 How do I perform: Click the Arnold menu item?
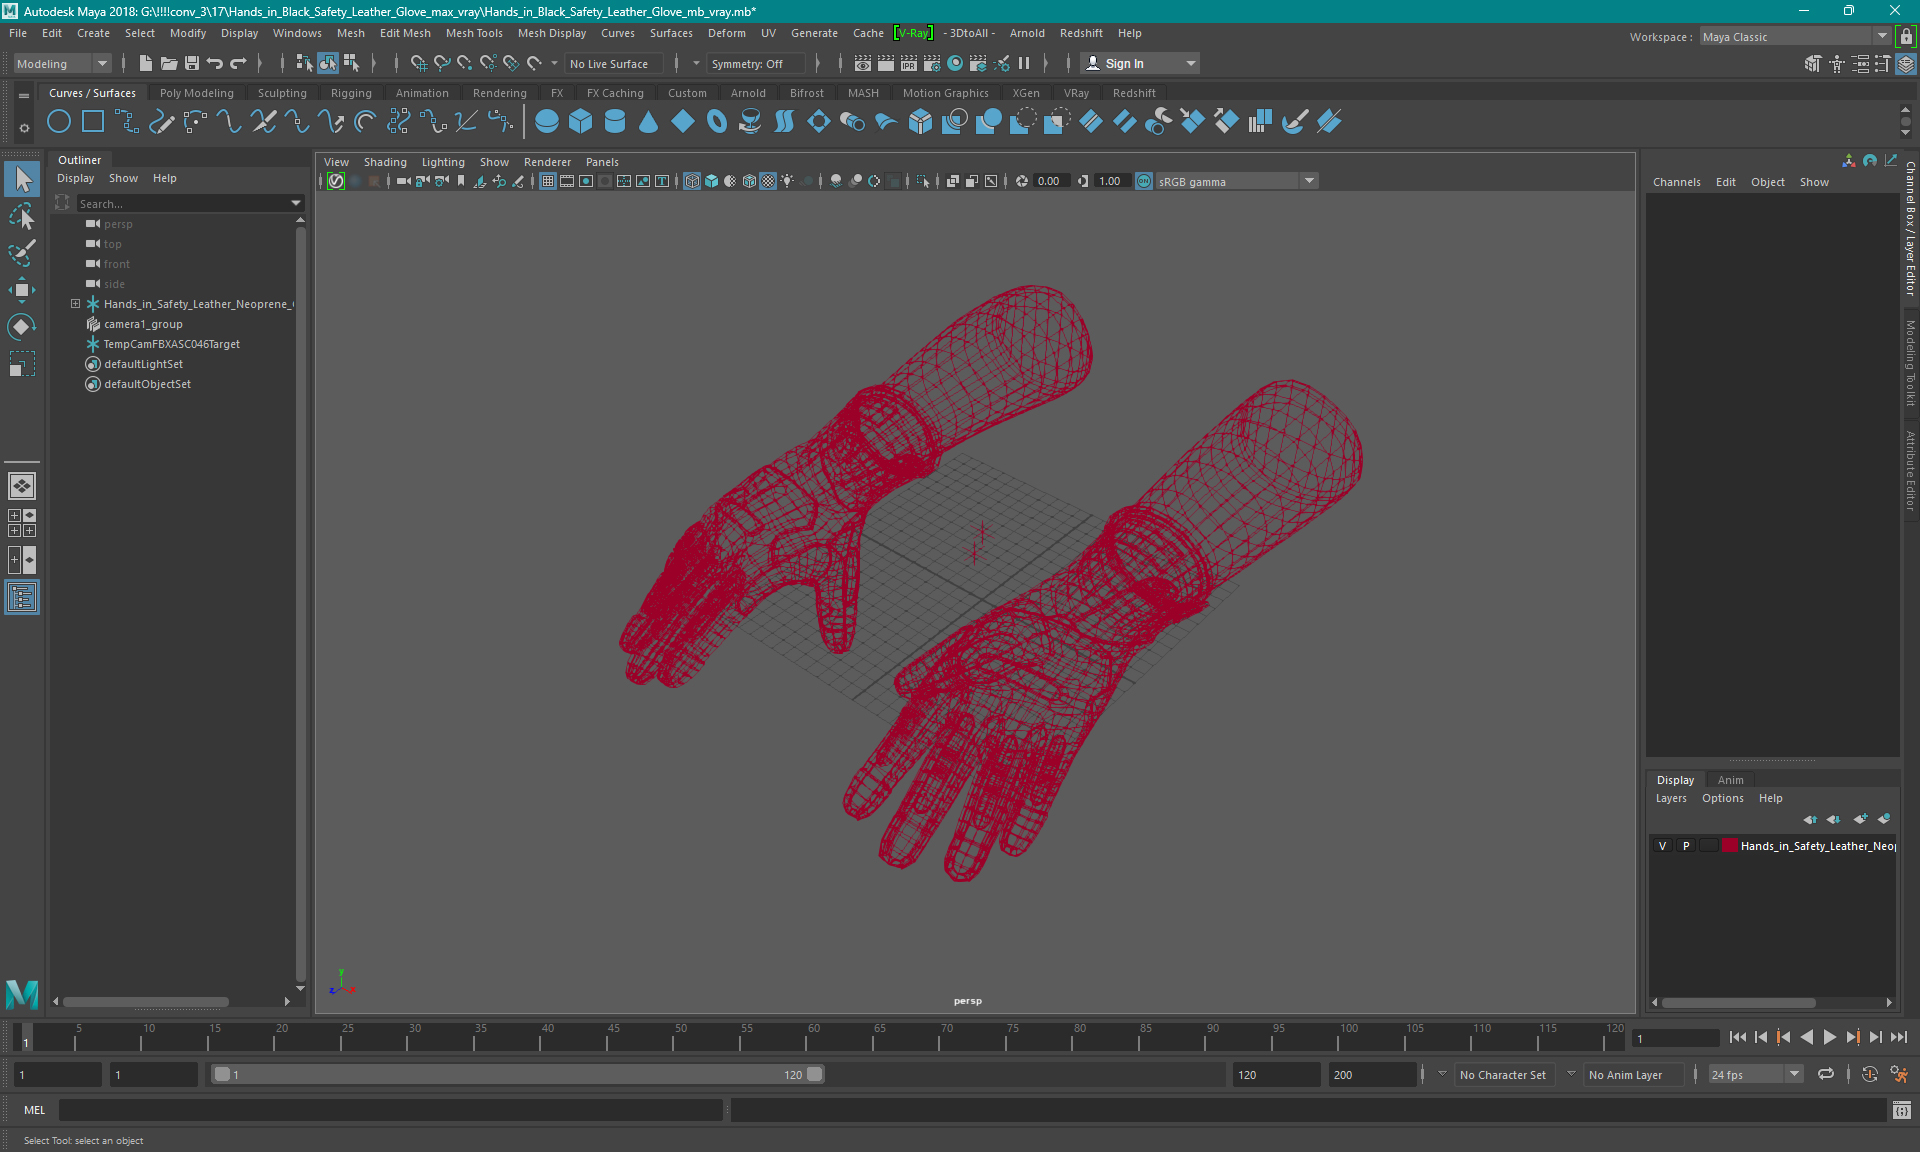1027,33
